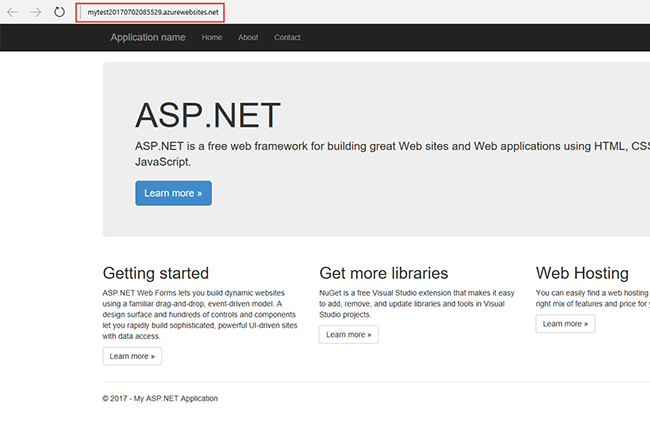Click the browser back arrow

(x=12, y=12)
